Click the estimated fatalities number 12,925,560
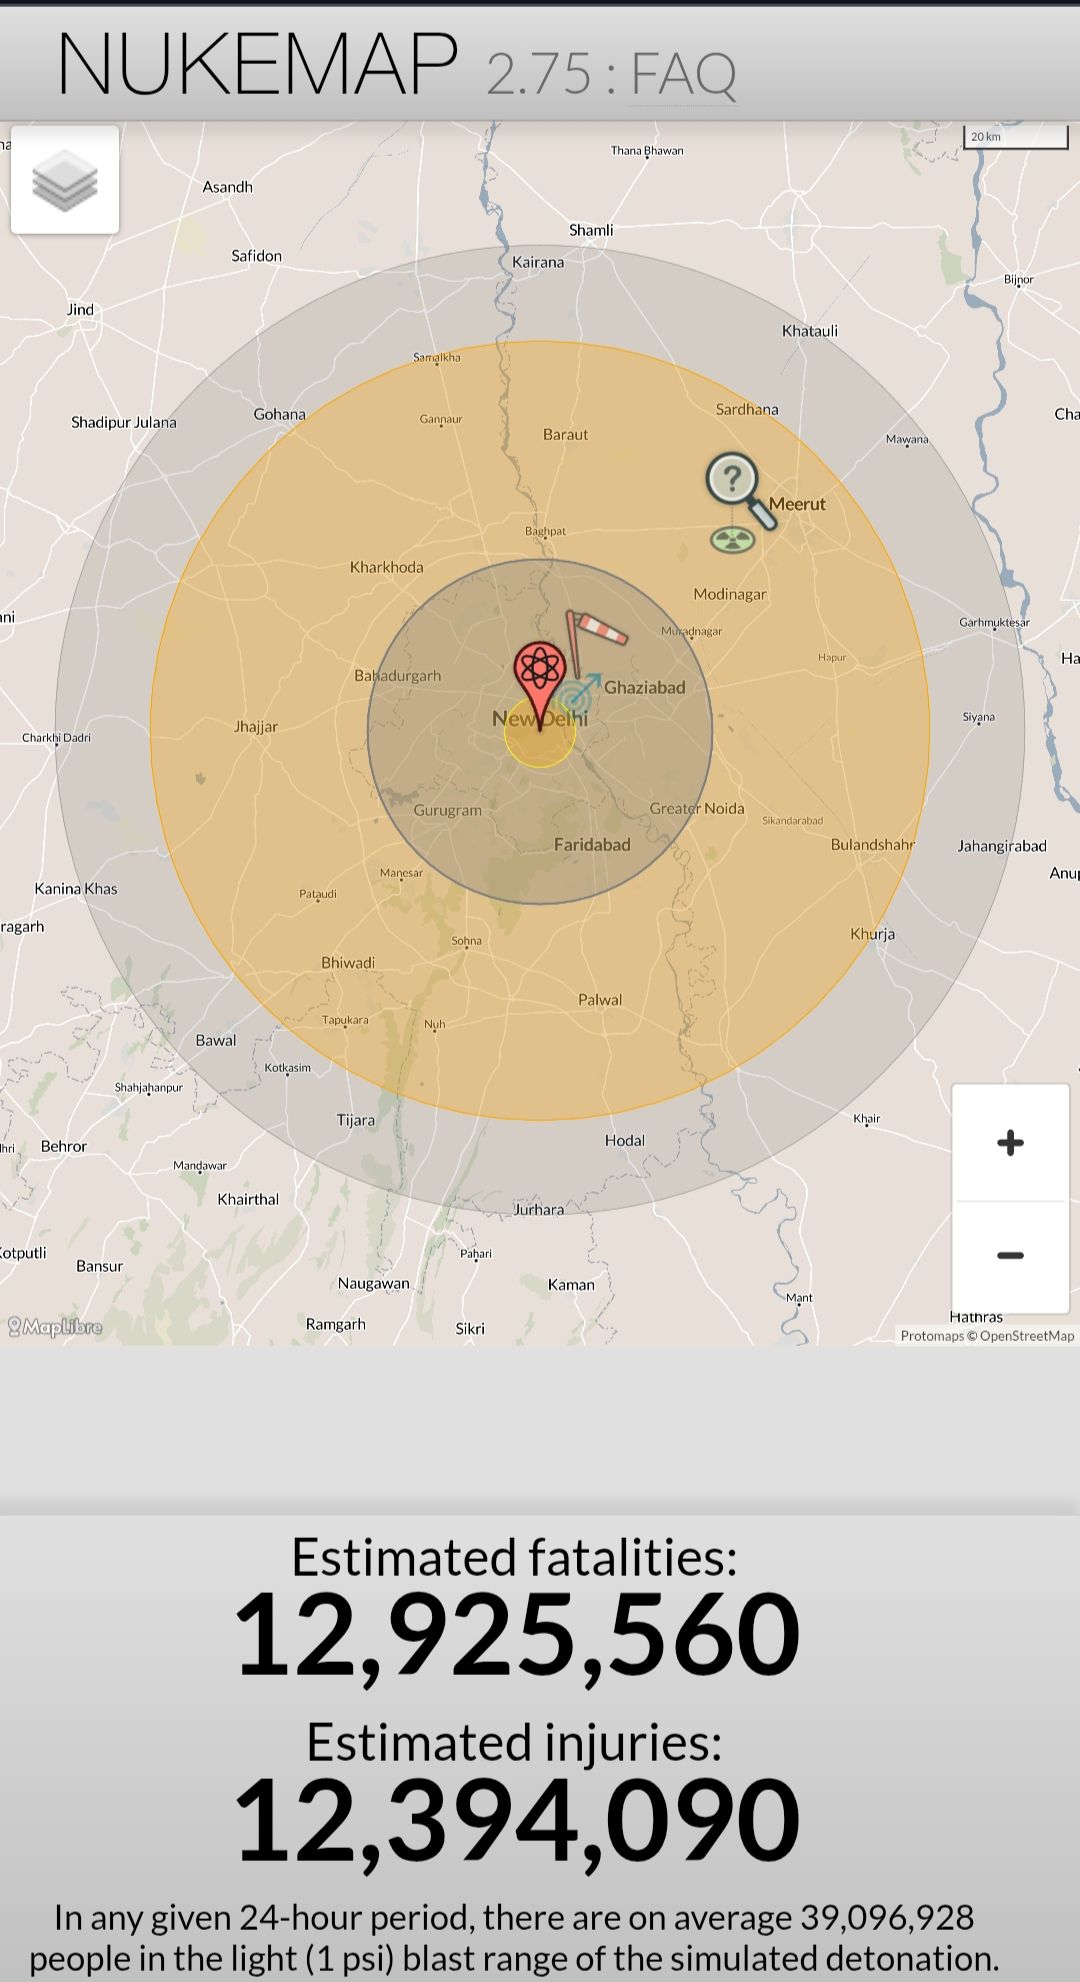This screenshot has height=1982, width=1080. click(x=516, y=1635)
